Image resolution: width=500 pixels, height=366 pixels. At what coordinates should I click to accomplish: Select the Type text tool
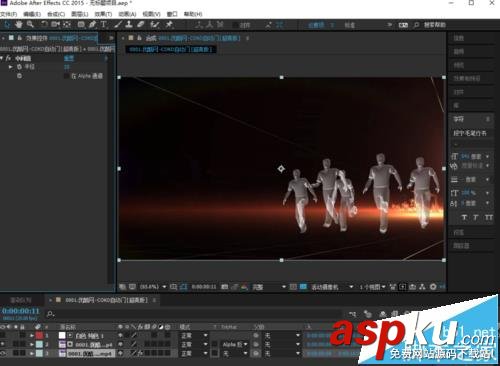tap(103, 24)
